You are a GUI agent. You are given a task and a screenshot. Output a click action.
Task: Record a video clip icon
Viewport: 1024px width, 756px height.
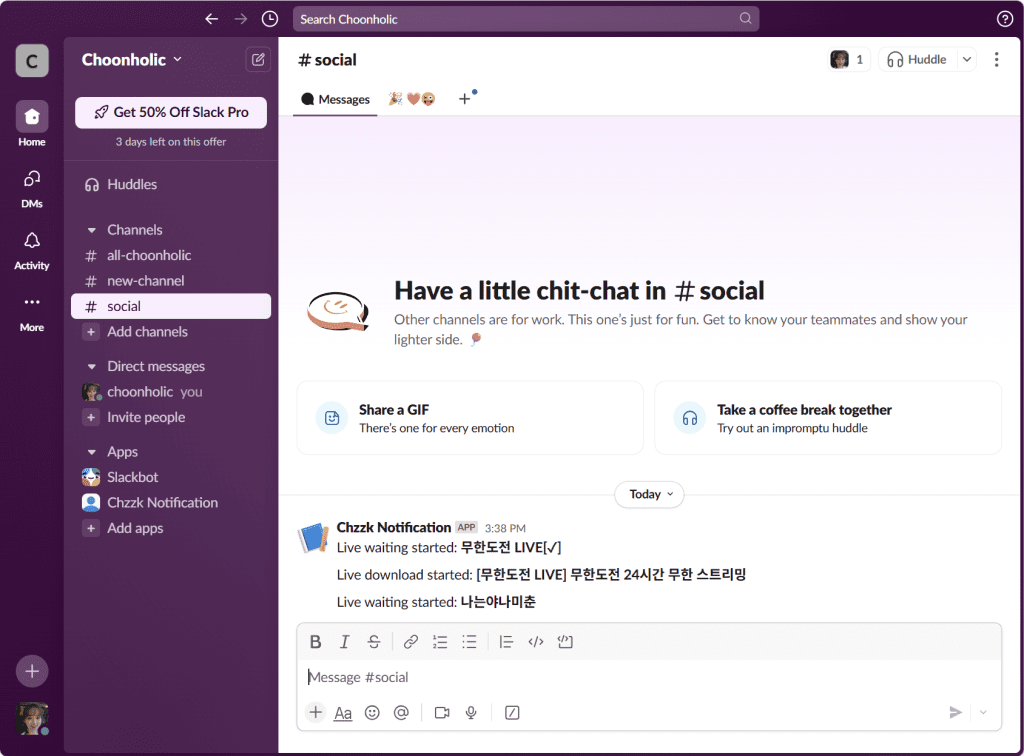click(x=442, y=712)
